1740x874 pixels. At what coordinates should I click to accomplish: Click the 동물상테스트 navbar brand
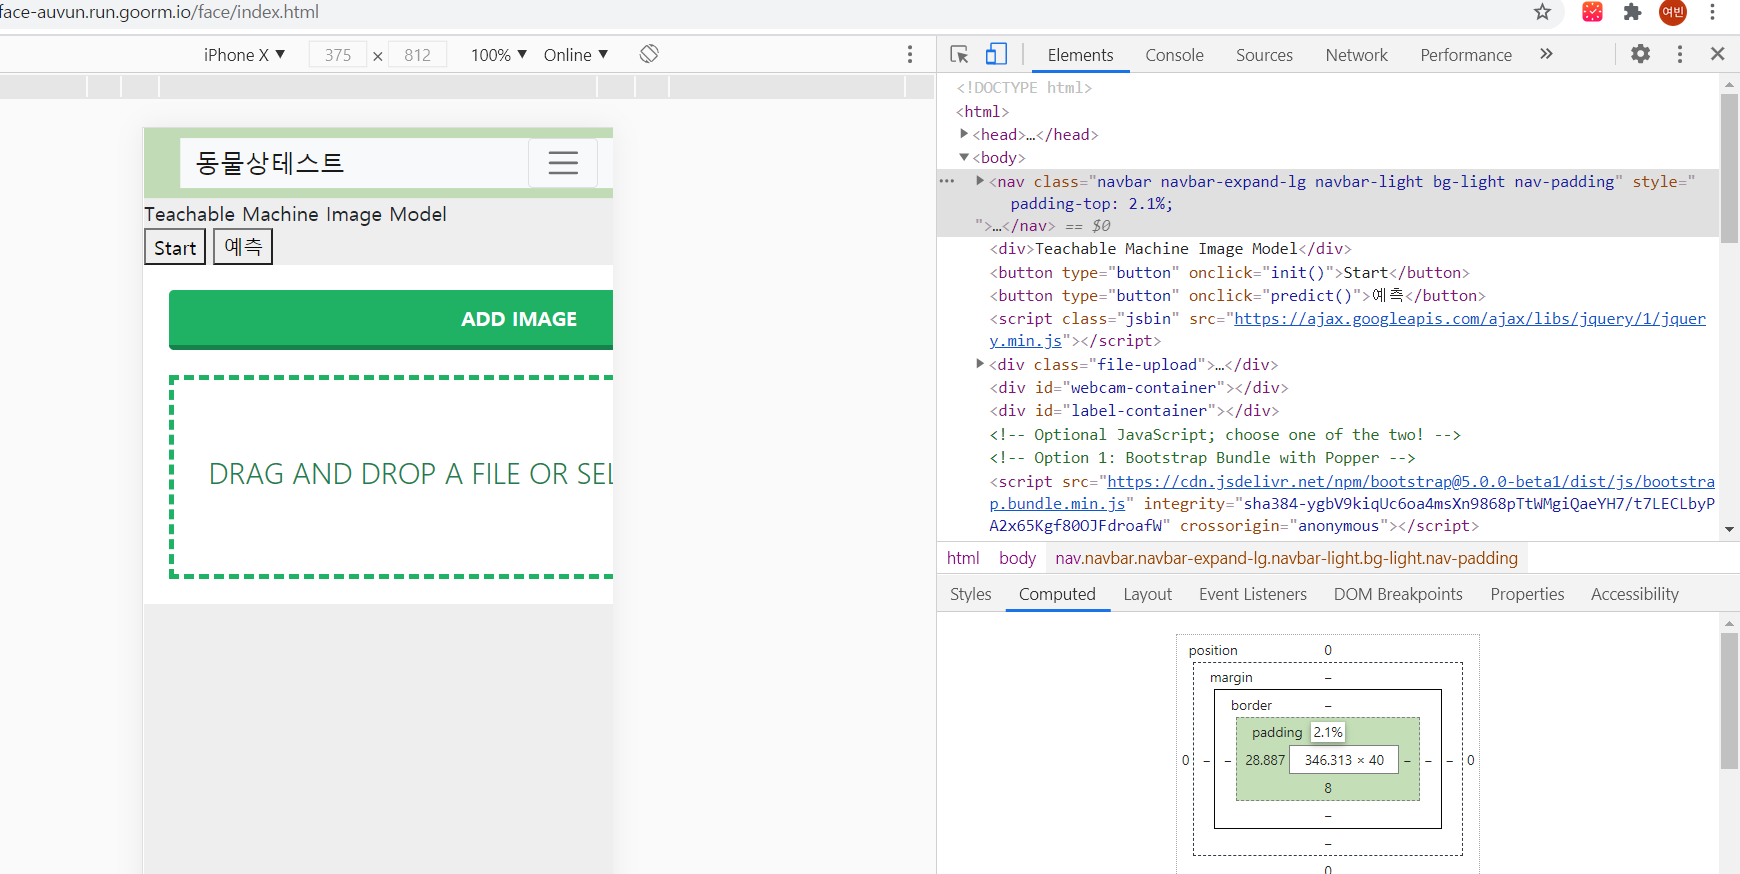270,163
